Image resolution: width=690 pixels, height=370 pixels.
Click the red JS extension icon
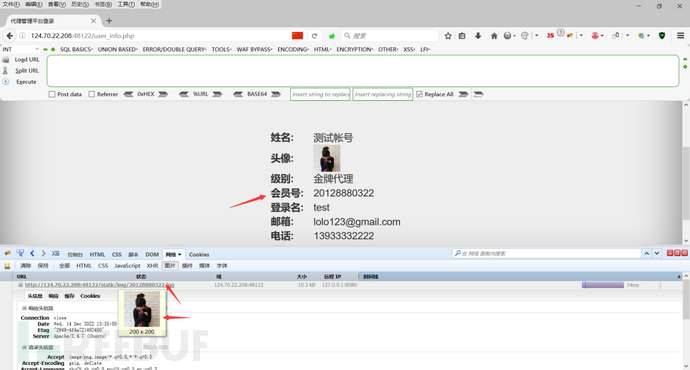point(550,36)
